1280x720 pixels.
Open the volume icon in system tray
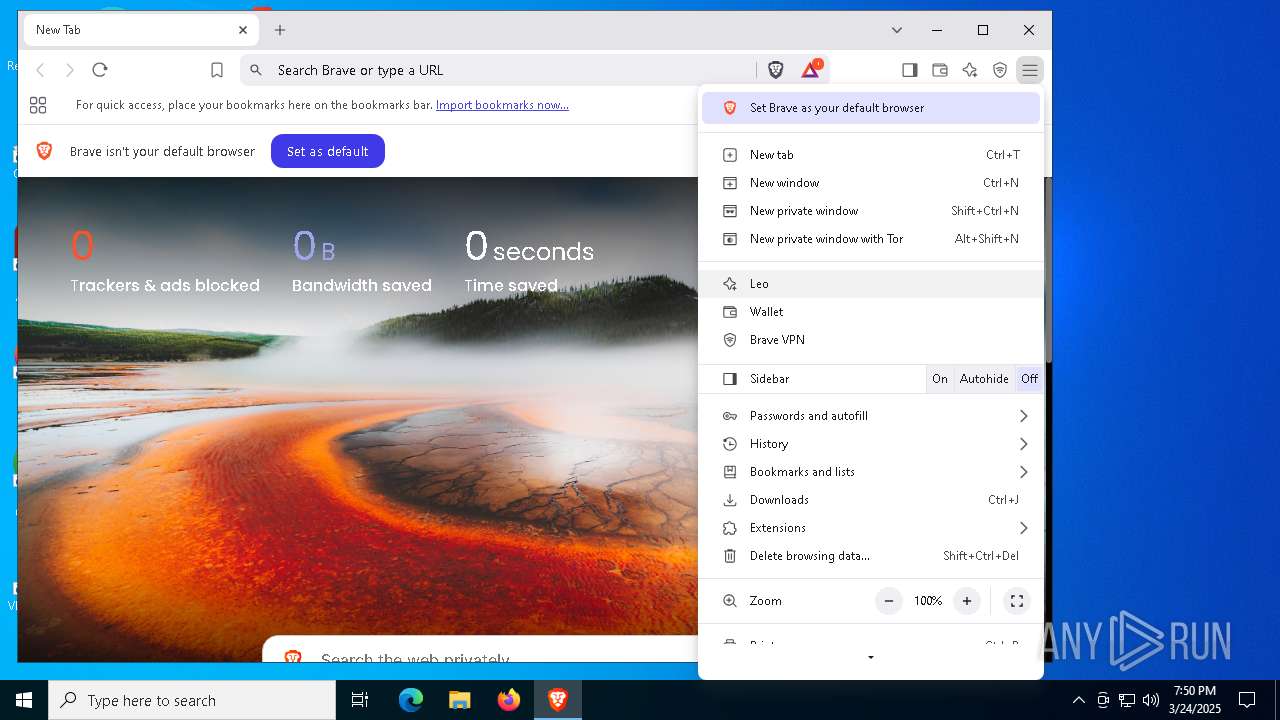click(1150, 700)
